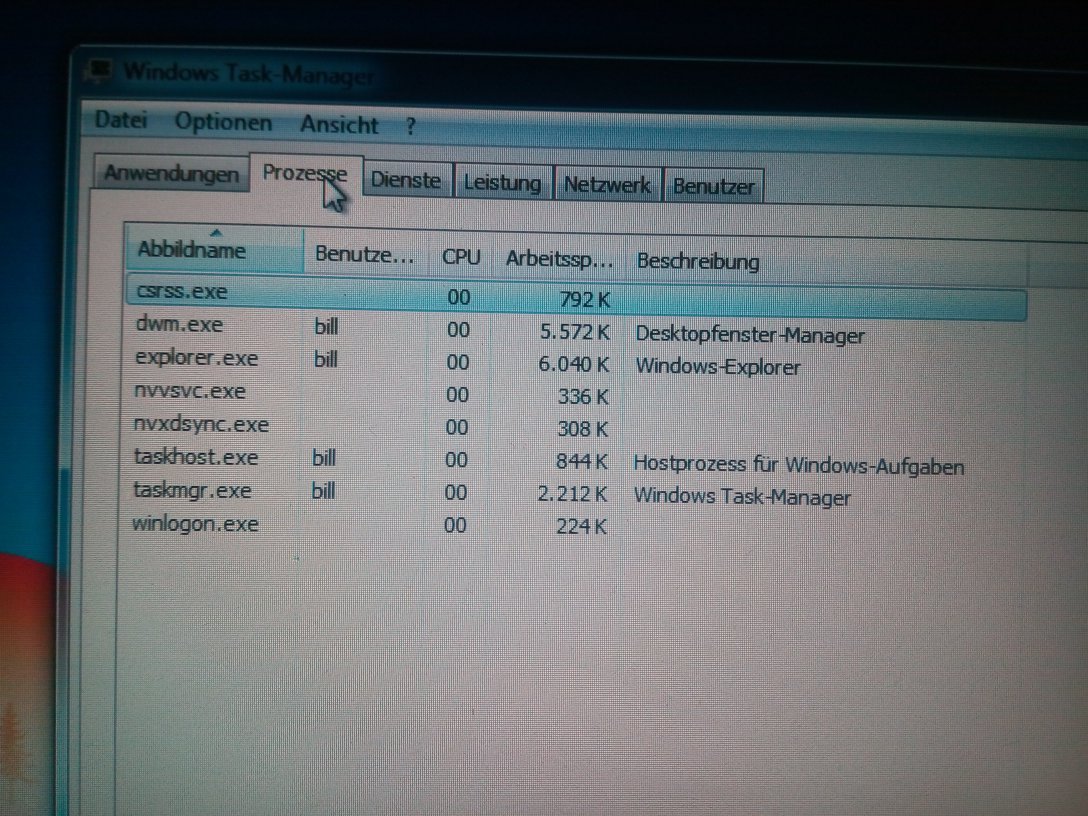This screenshot has width=1088, height=816.
Task: Open the Optionen menu
Action: click(223, 123)
